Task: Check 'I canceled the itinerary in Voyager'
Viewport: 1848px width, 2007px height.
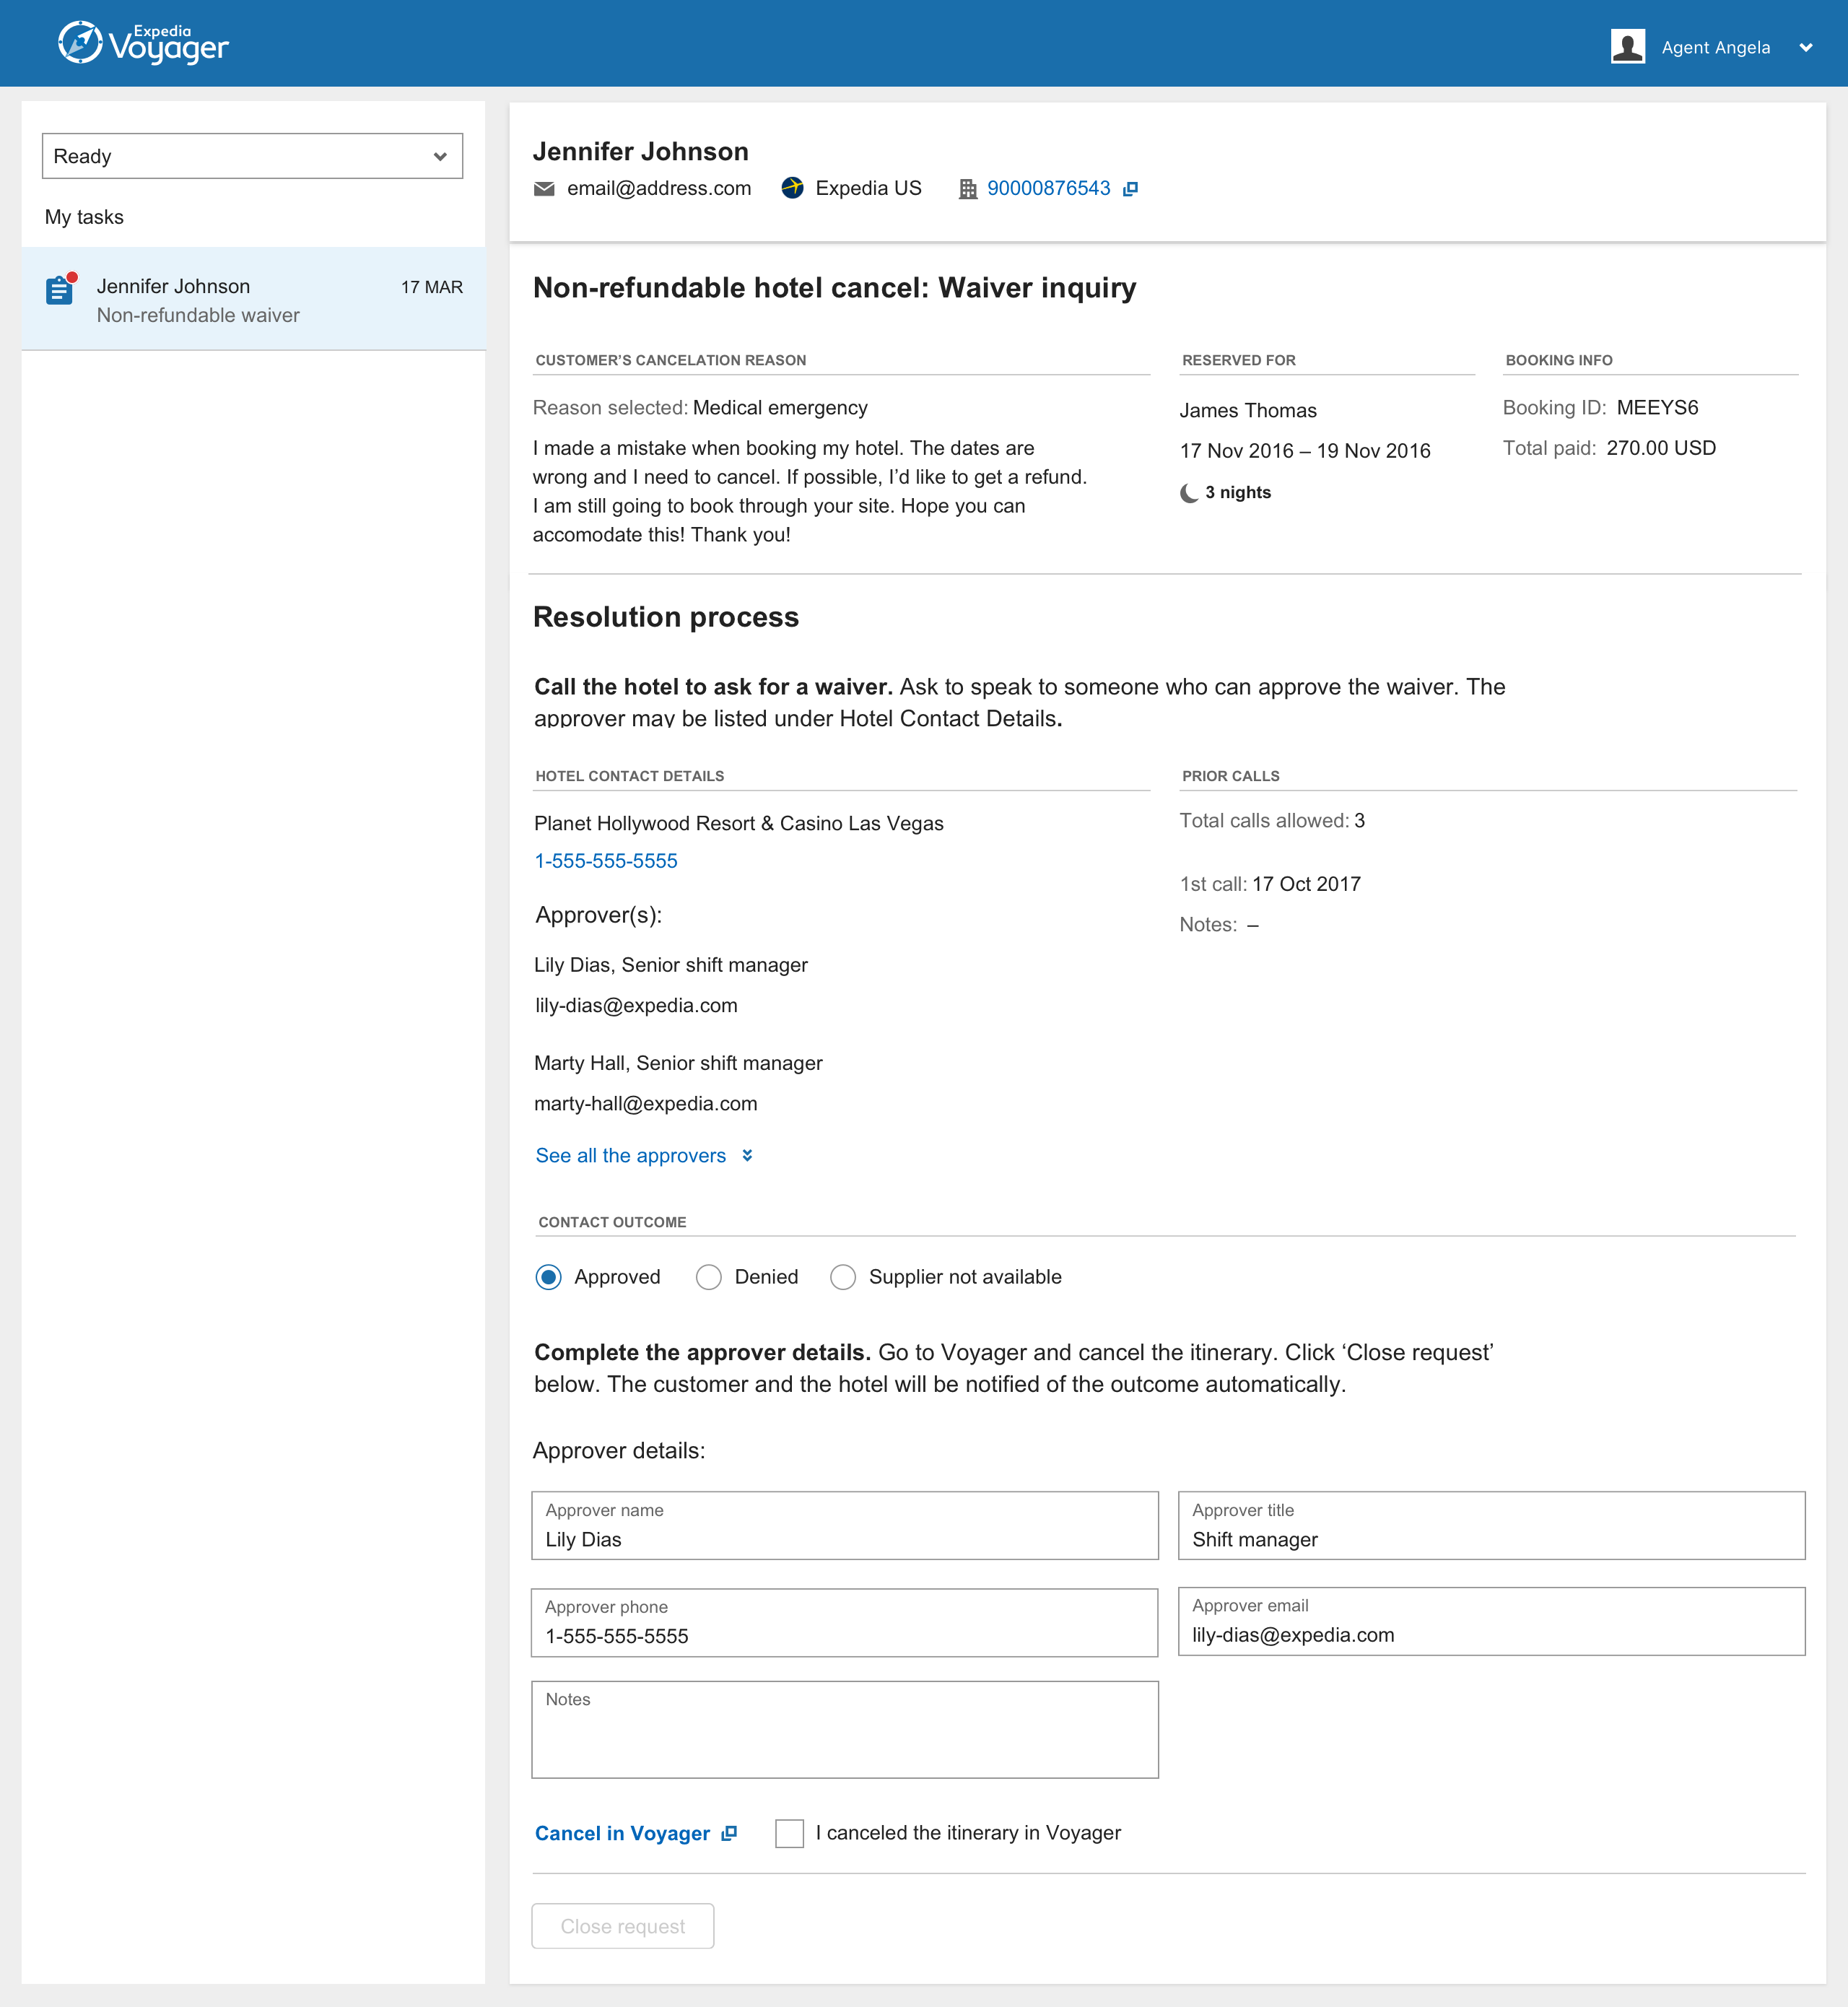Action: [789, 1833]
